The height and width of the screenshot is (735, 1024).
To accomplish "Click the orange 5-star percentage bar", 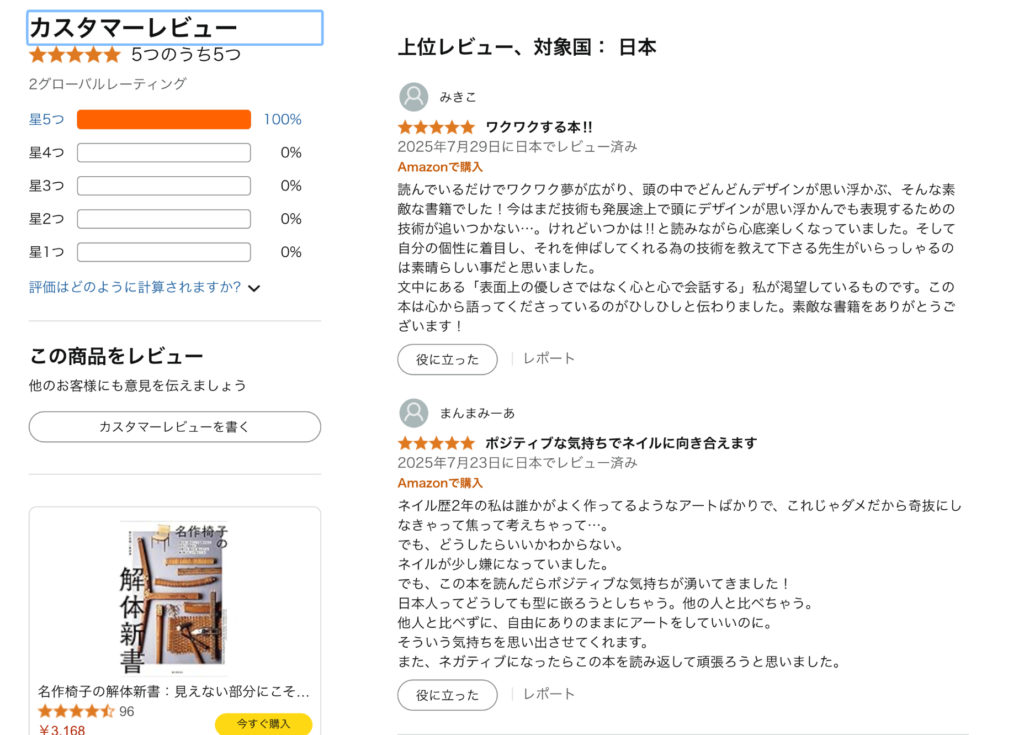I will point(164,120).
